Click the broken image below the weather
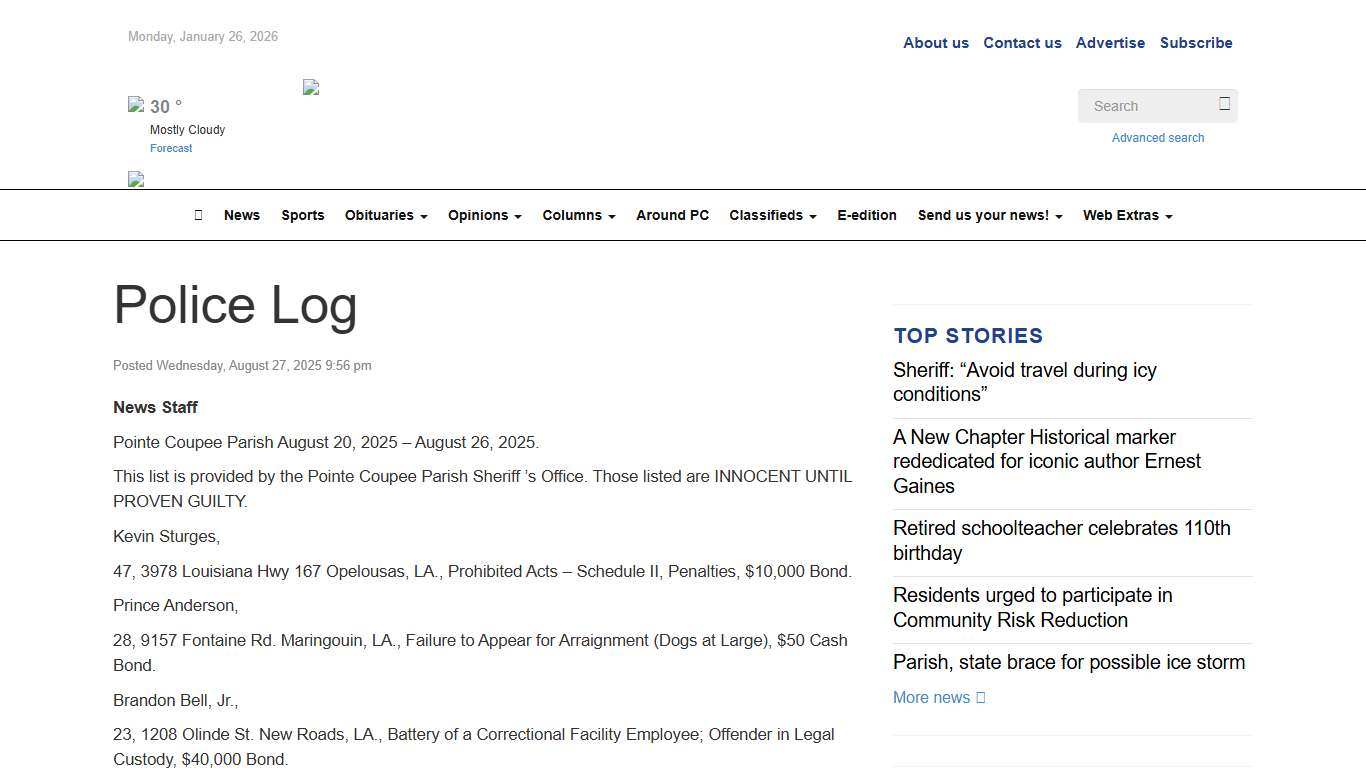The image size is (1366, 768). point(136,180)
